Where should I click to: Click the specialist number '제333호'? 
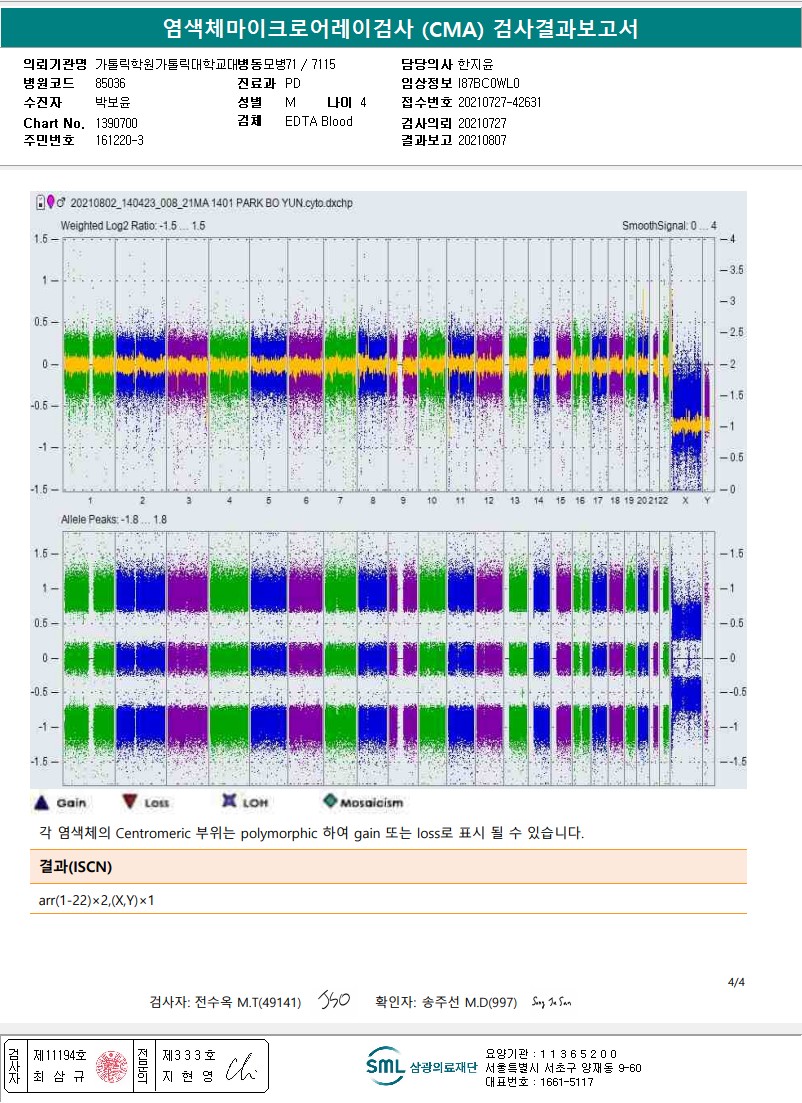click(189, 1055)
